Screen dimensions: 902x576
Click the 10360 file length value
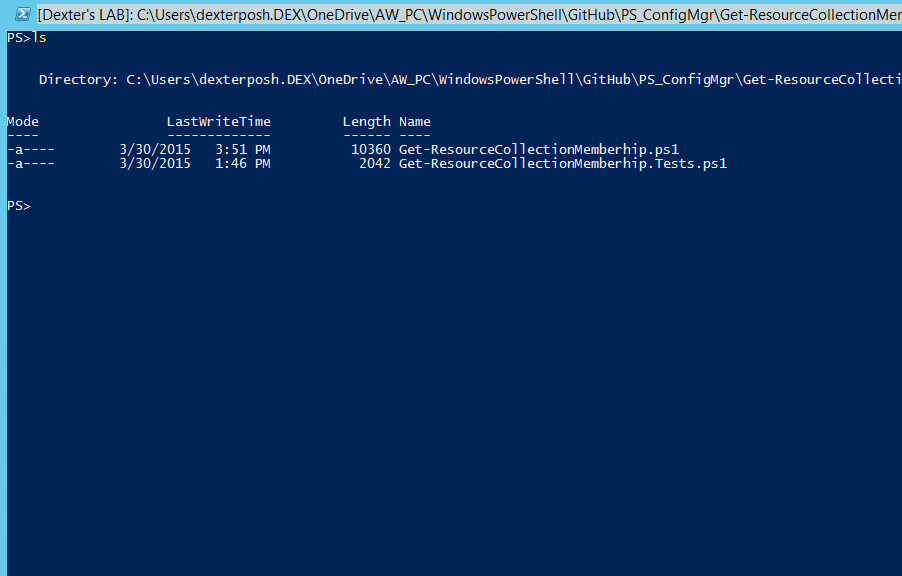(x=371, y=150)
